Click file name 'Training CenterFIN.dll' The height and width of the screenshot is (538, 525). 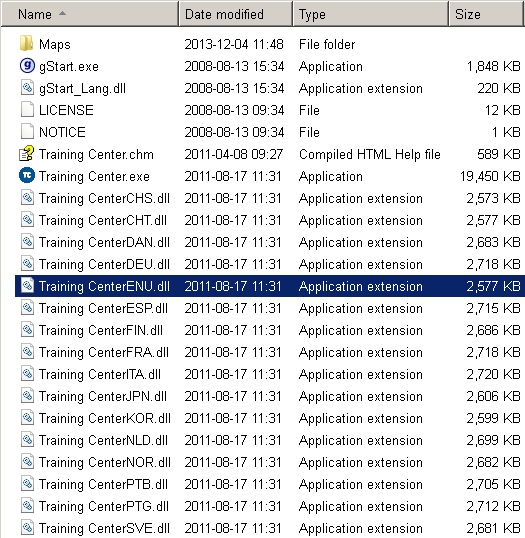[101, 330]
